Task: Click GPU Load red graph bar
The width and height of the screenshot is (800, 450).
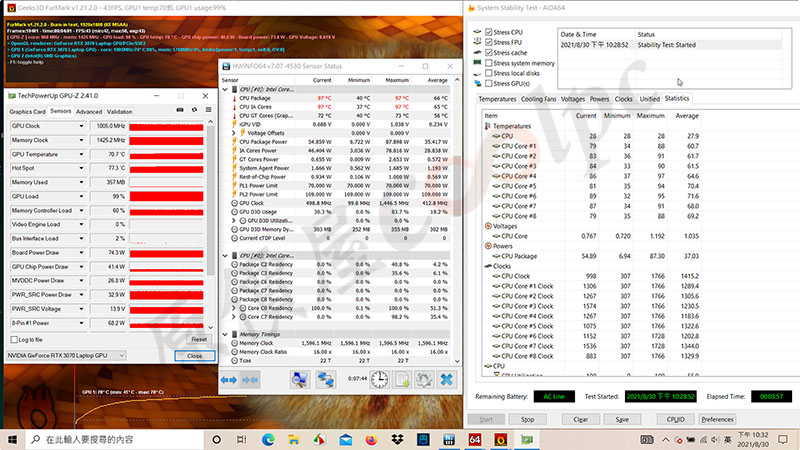Action: 166,196
